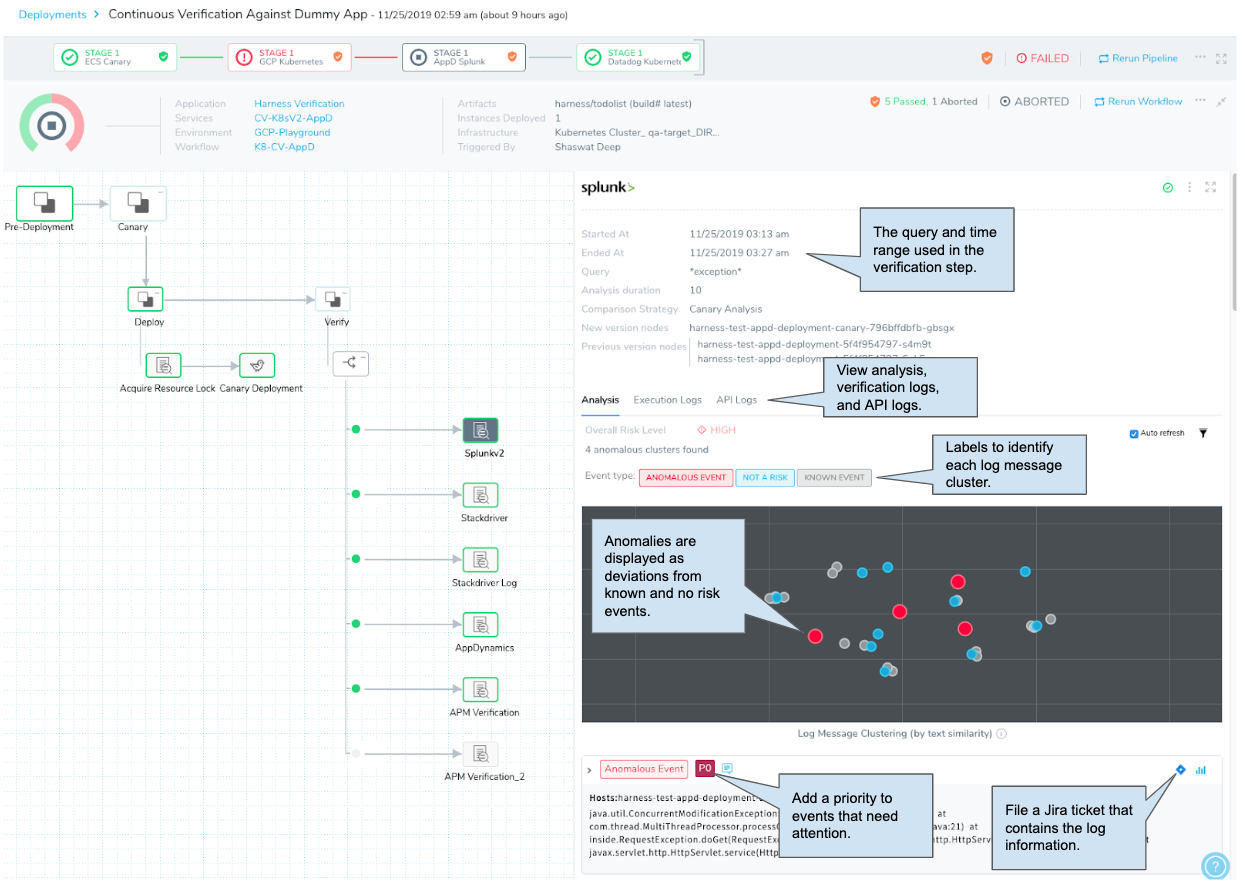Open the bar chart icon for Anomalous Event
Image resolution: width=1245 pixels, height=893 pixels.
[1200, 770]
